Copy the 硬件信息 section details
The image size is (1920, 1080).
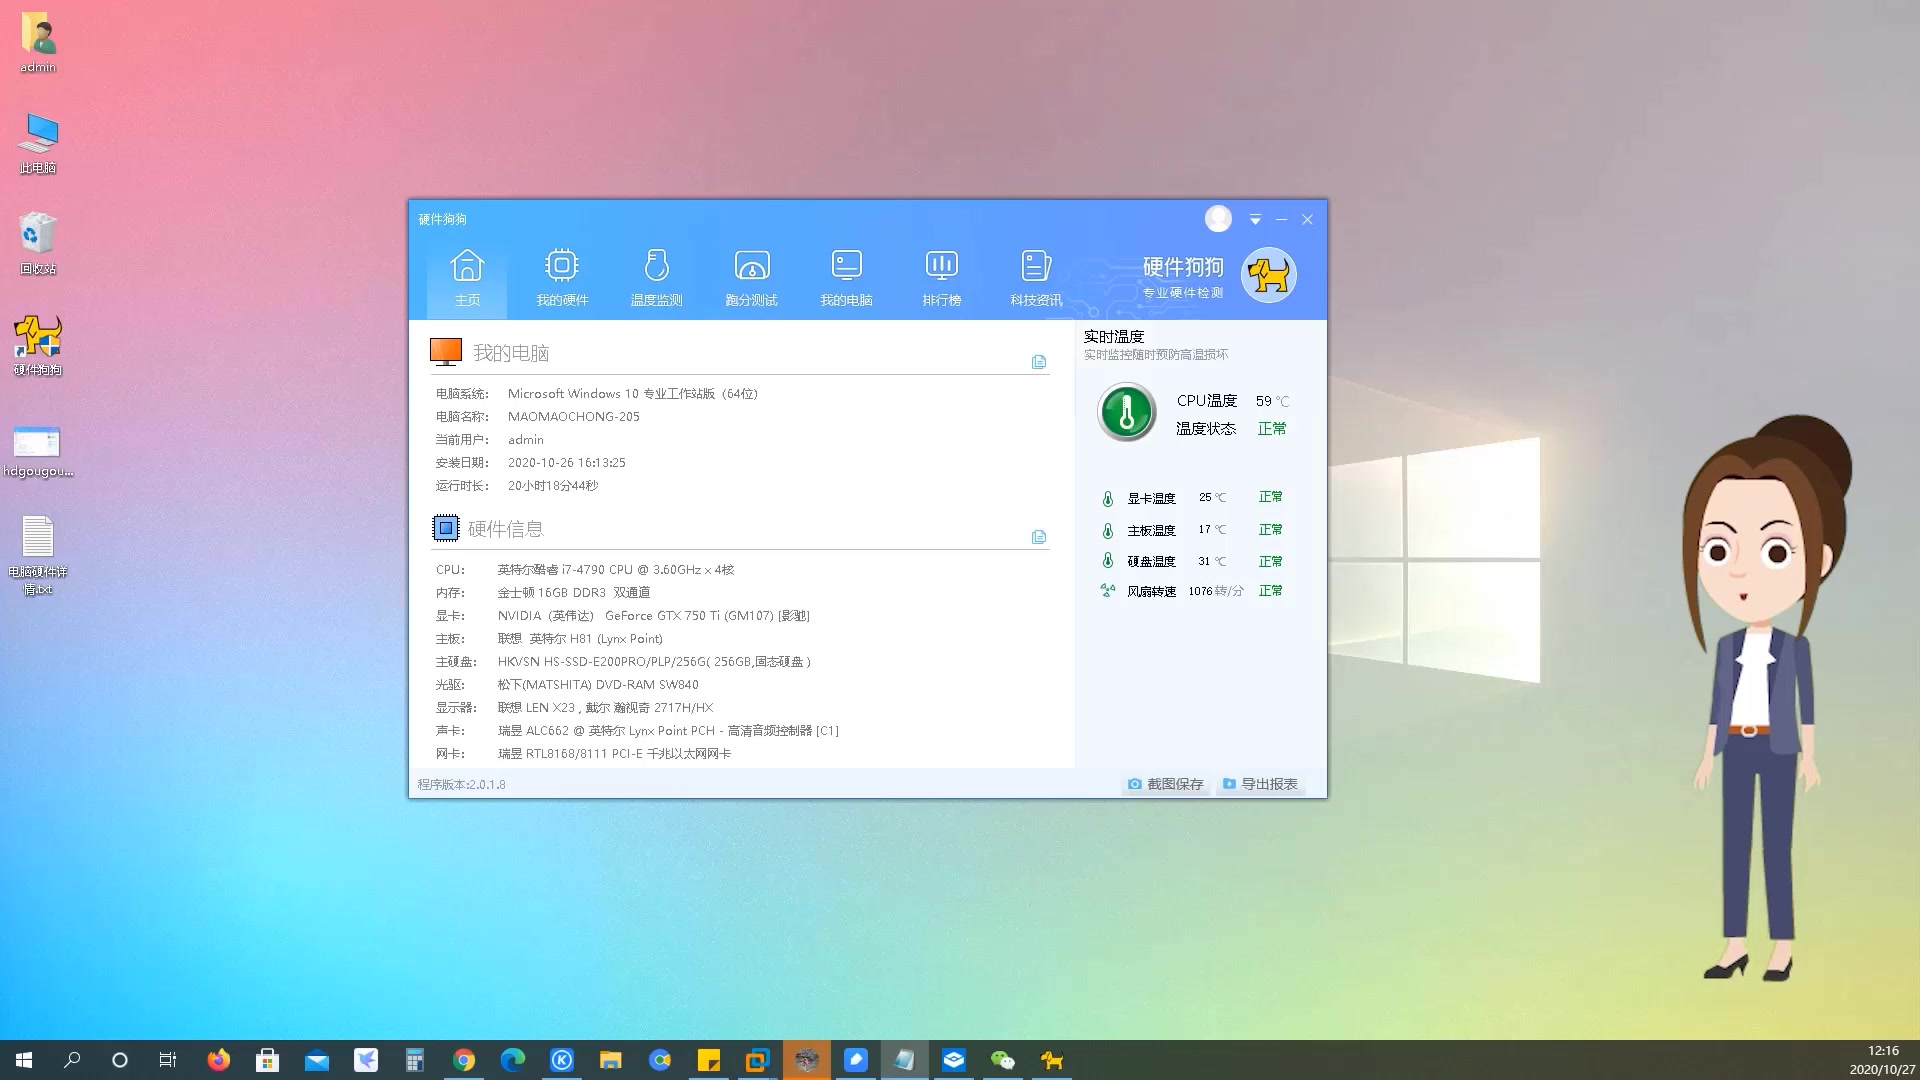tap(1038, 537)
